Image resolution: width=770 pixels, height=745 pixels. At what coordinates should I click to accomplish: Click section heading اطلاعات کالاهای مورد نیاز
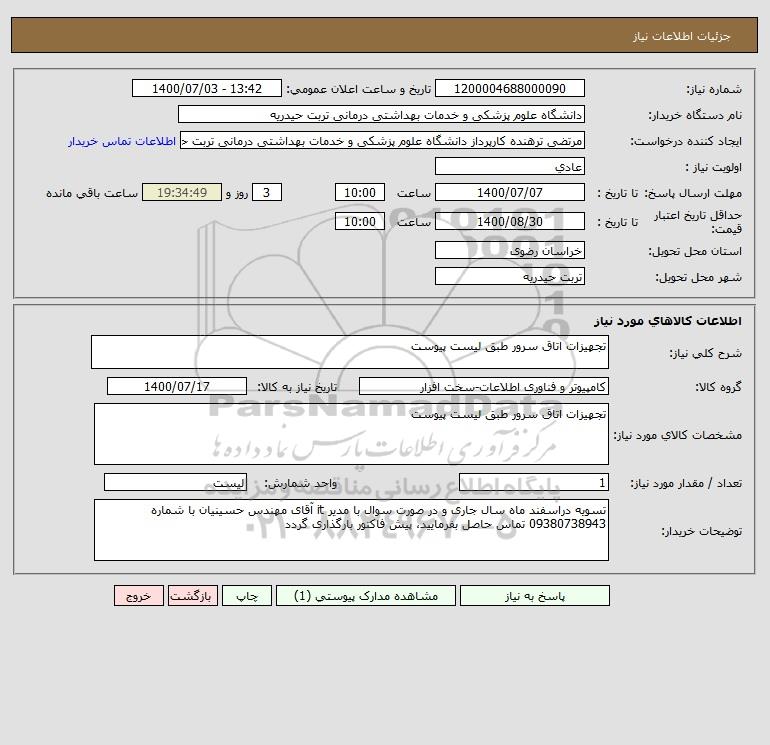point(668,321)
